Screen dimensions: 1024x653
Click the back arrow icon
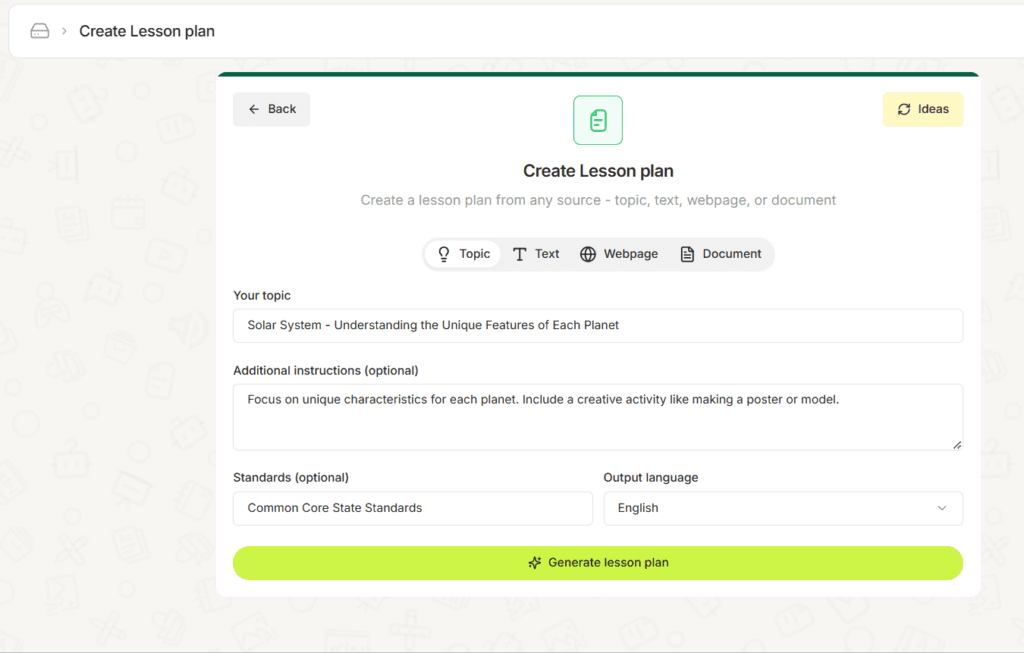[254, 109]
